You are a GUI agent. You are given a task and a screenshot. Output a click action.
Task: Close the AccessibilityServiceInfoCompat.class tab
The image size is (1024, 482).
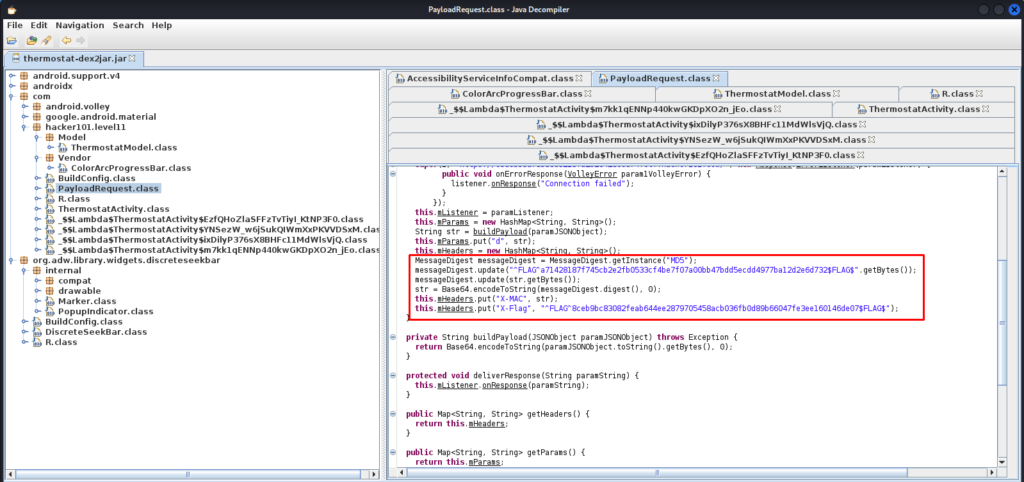(579, 78)
